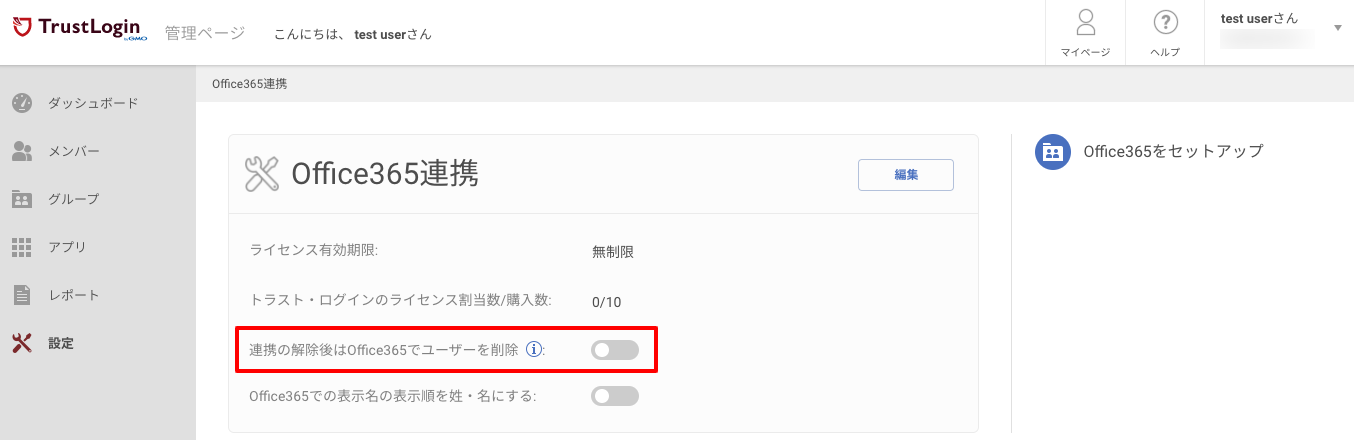Click the グループ icon in sidebar
The width and height of the screenshot is (1354, 440).
[x=22, y=199]
